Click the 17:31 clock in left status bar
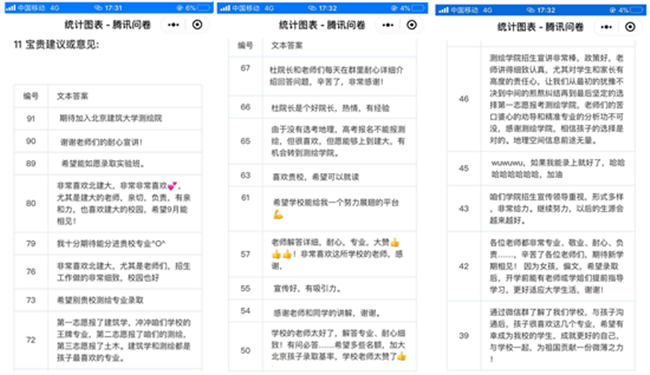The width and height of the screenshot is (650, 375). (113, 8)
